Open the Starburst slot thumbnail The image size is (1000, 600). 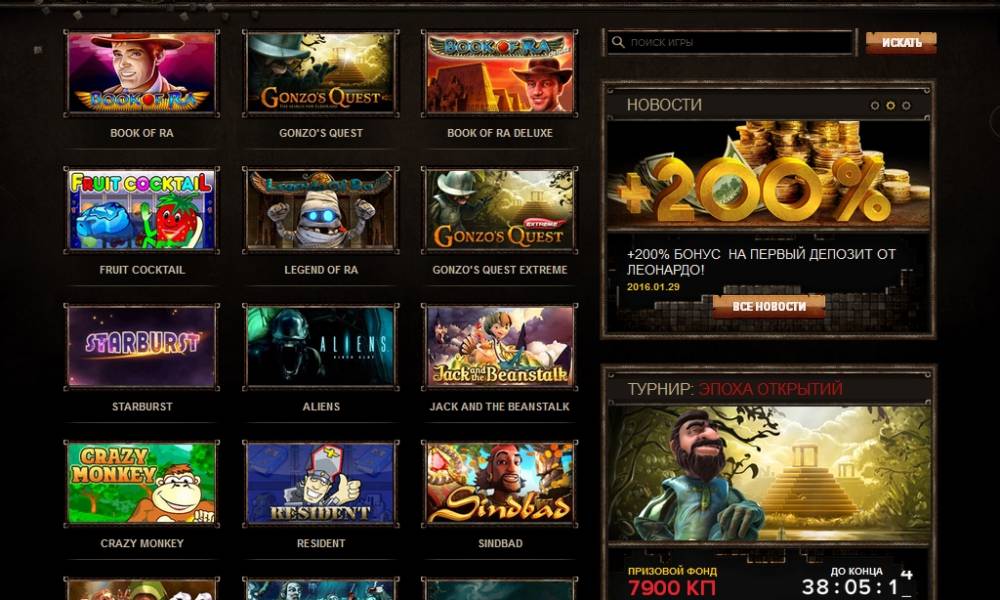point(142,346)
